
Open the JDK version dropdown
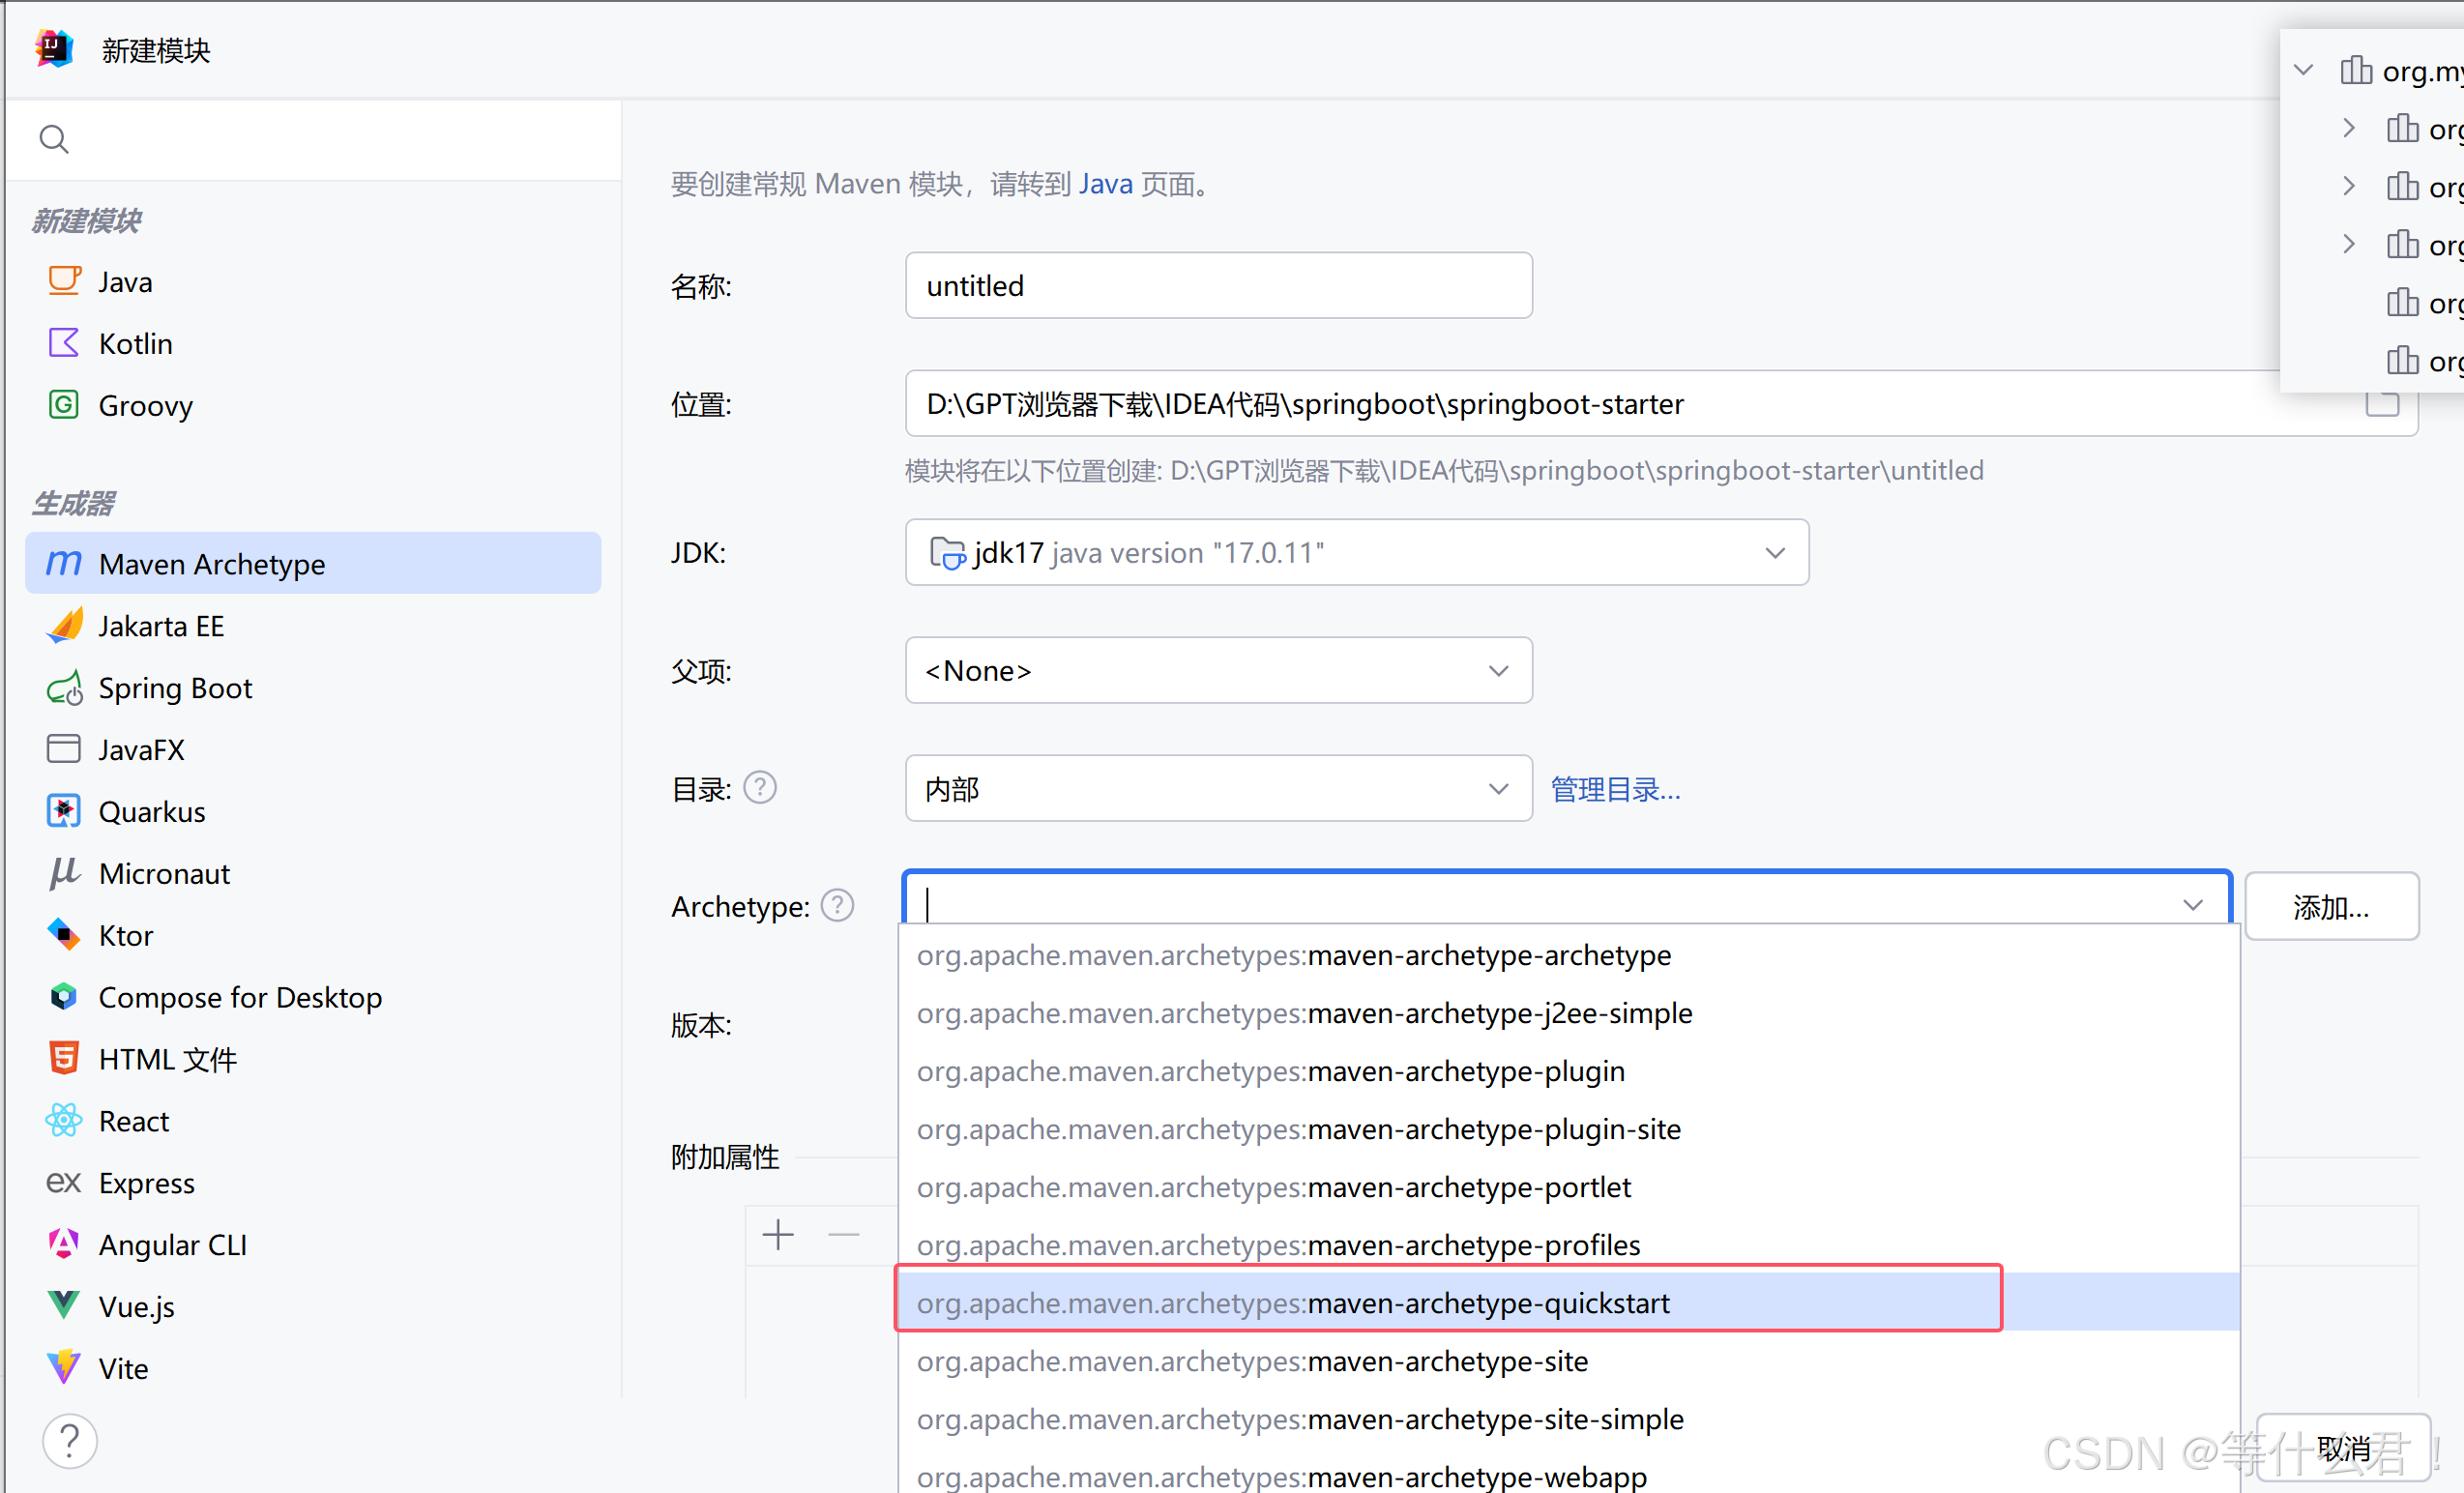point(1774,553)
